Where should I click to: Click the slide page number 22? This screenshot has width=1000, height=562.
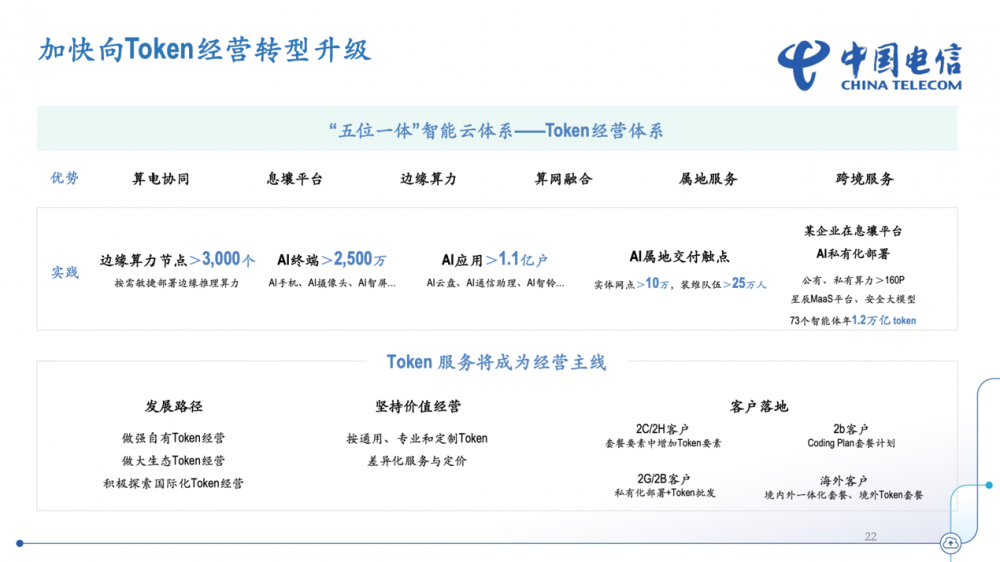coord(870,537)
